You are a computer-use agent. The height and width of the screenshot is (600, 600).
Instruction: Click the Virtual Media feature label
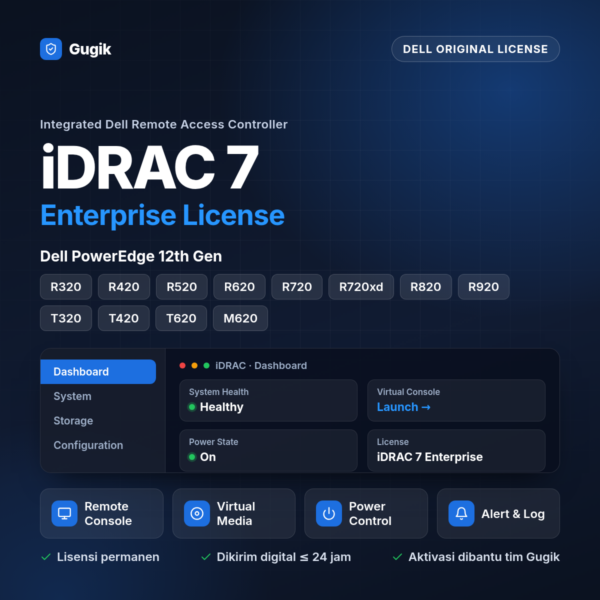pyautogui.click(x=236, y=514)
